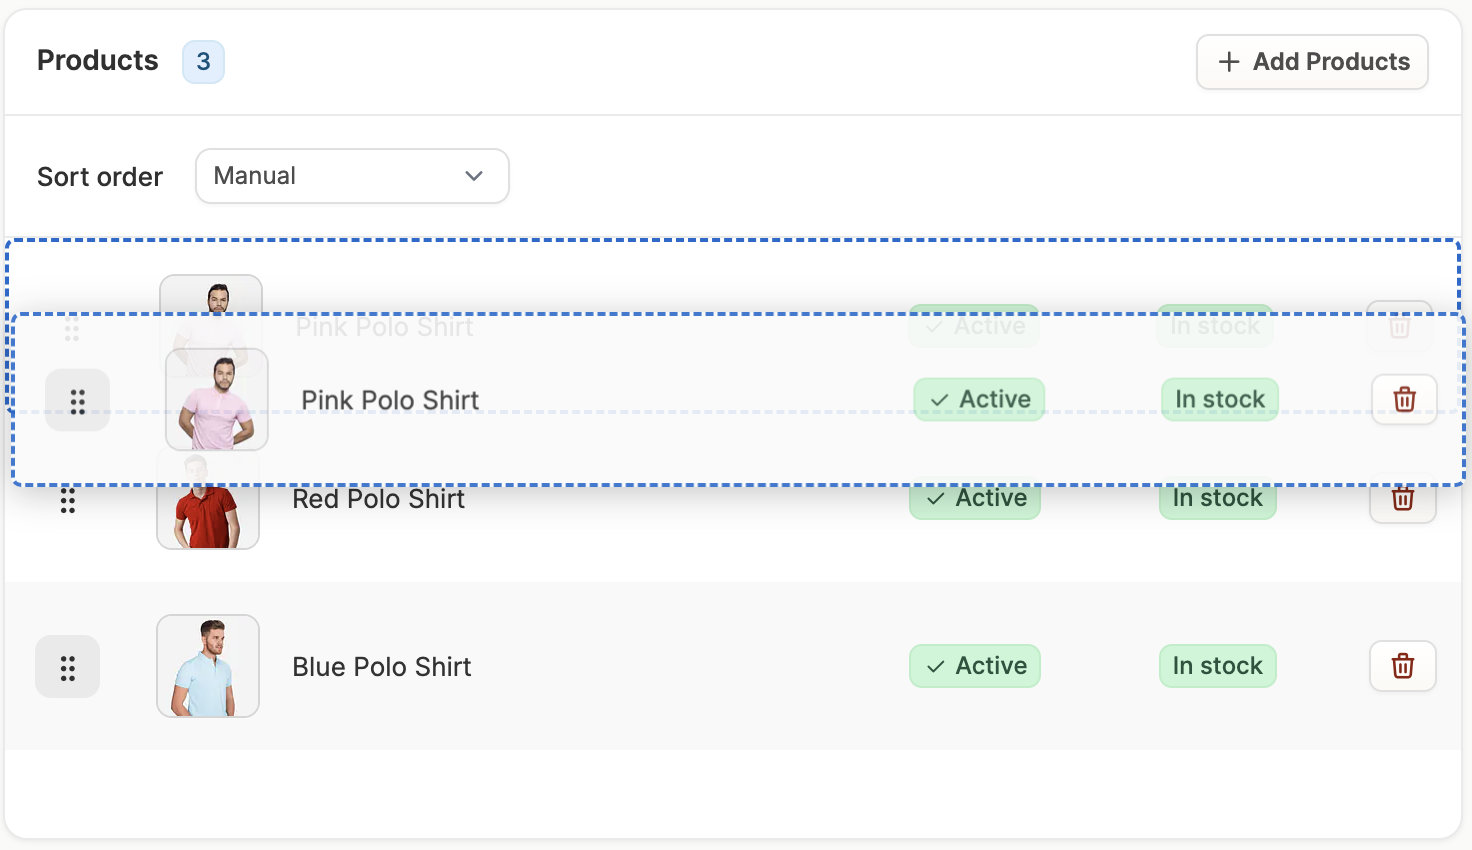Delete the Blue Polo Shirt product
The width and height of the screenshot is (1472, 850).
(x=1402, y=666)
